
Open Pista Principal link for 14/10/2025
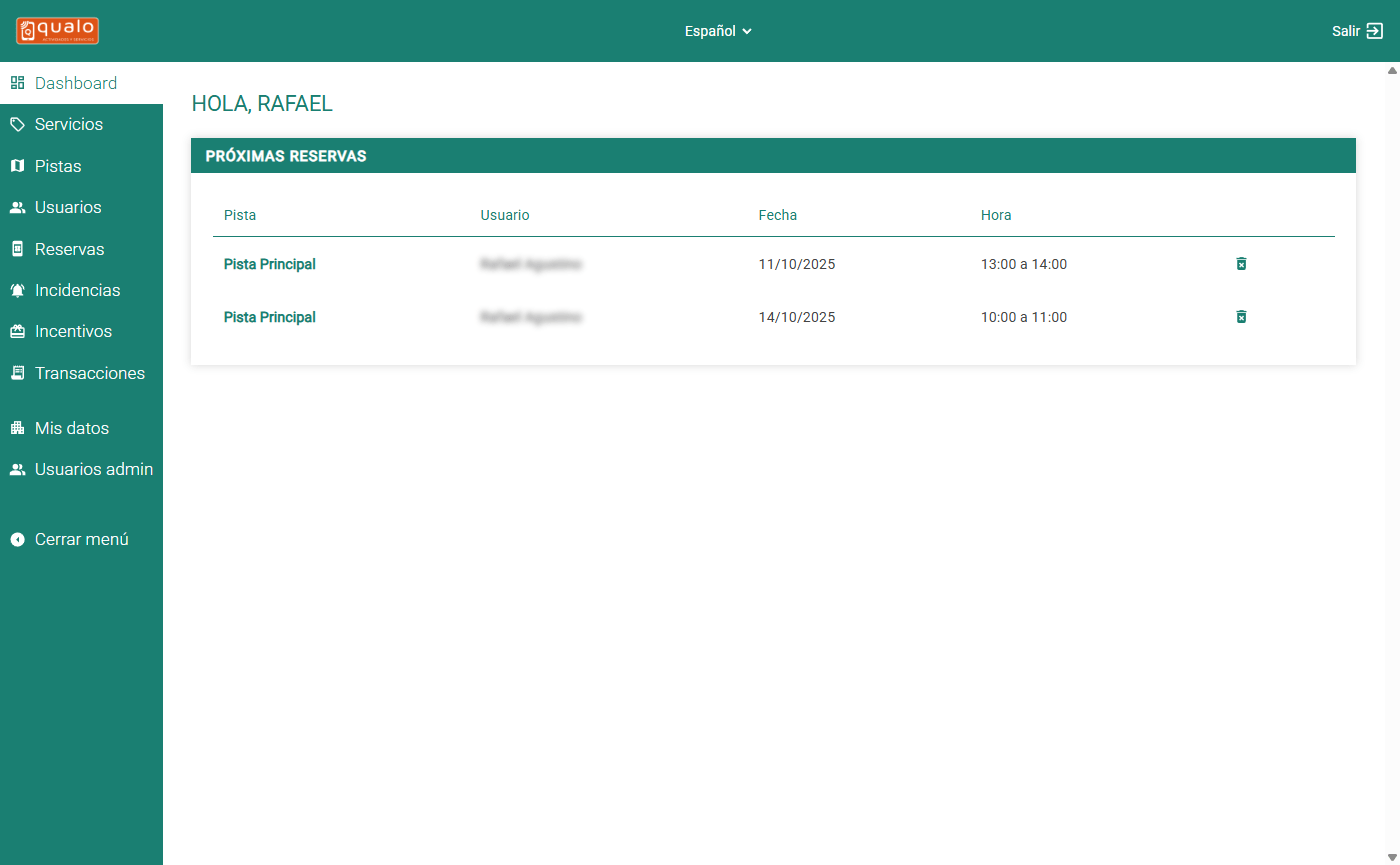(270, 317)
